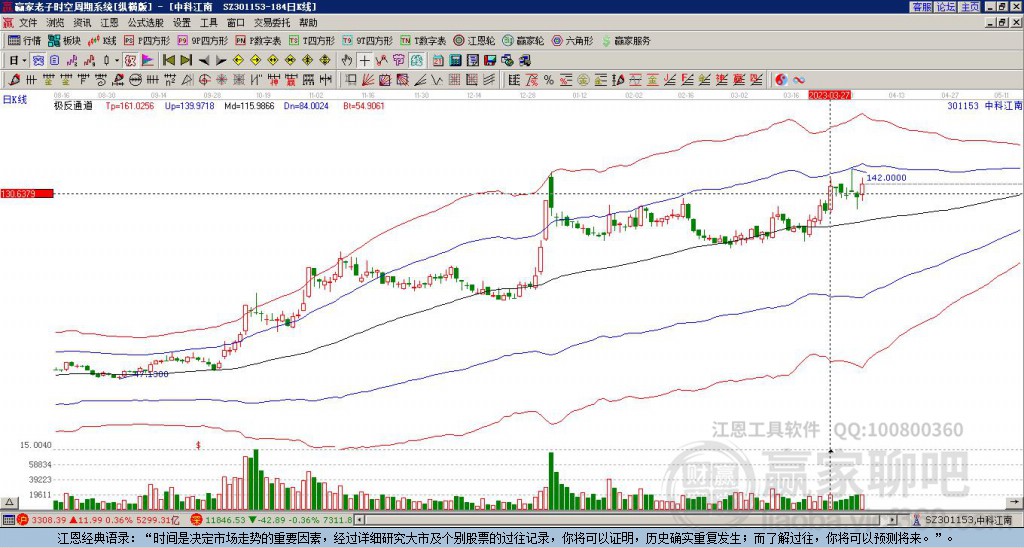Screen dimensions: 1024x548
Task: Click the red flag icon
Action: click(x=148, y=61)
